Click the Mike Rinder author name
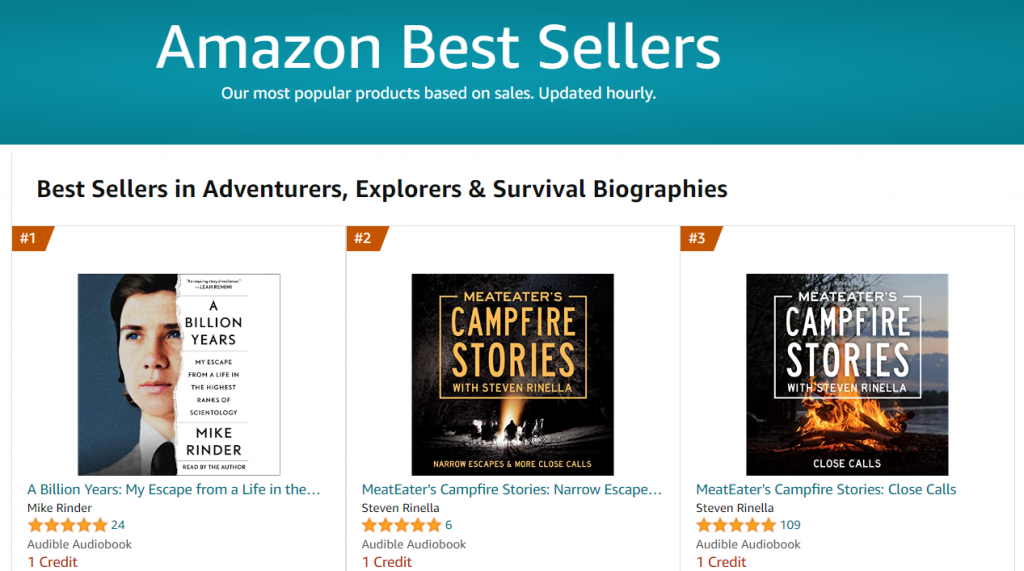1024x571 pixels. tap(60, 508)
